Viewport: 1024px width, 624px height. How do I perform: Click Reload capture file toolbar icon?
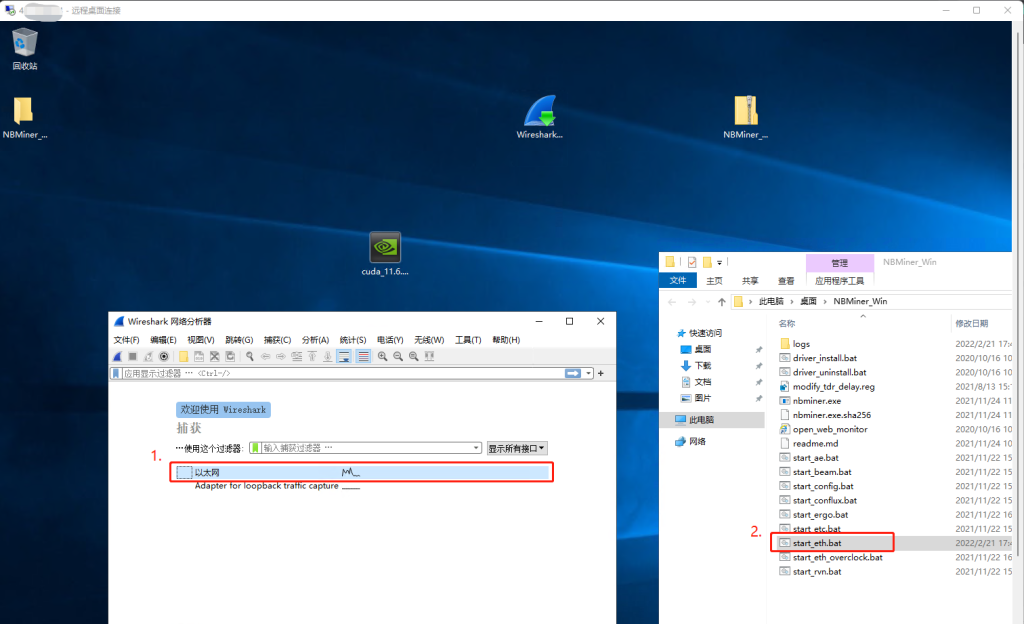pos(230,356)
